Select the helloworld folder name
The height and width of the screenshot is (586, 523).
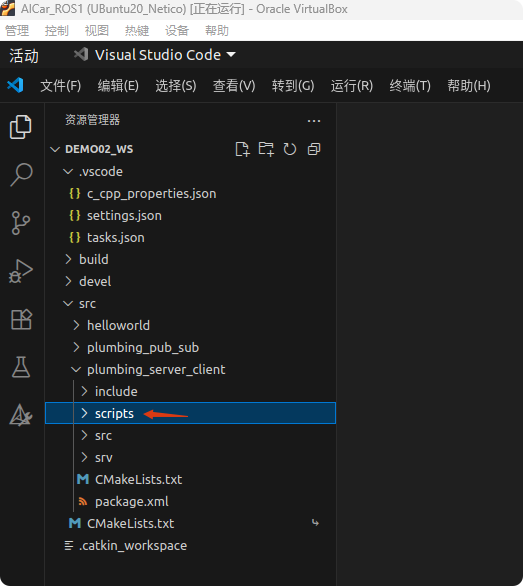(x=119, y=326)
